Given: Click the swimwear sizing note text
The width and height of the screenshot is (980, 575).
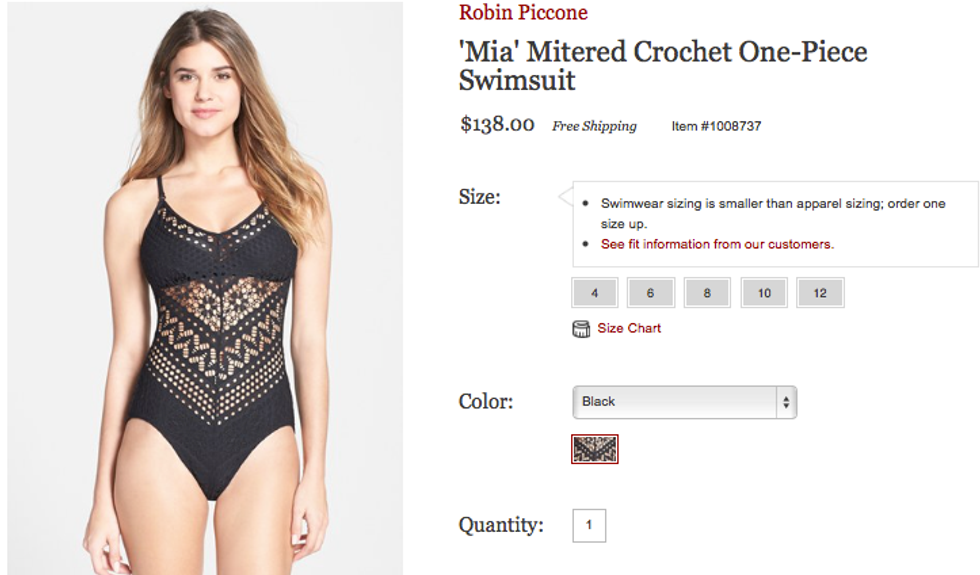Looking at the screenshot, I should click(x=772, y=204).
